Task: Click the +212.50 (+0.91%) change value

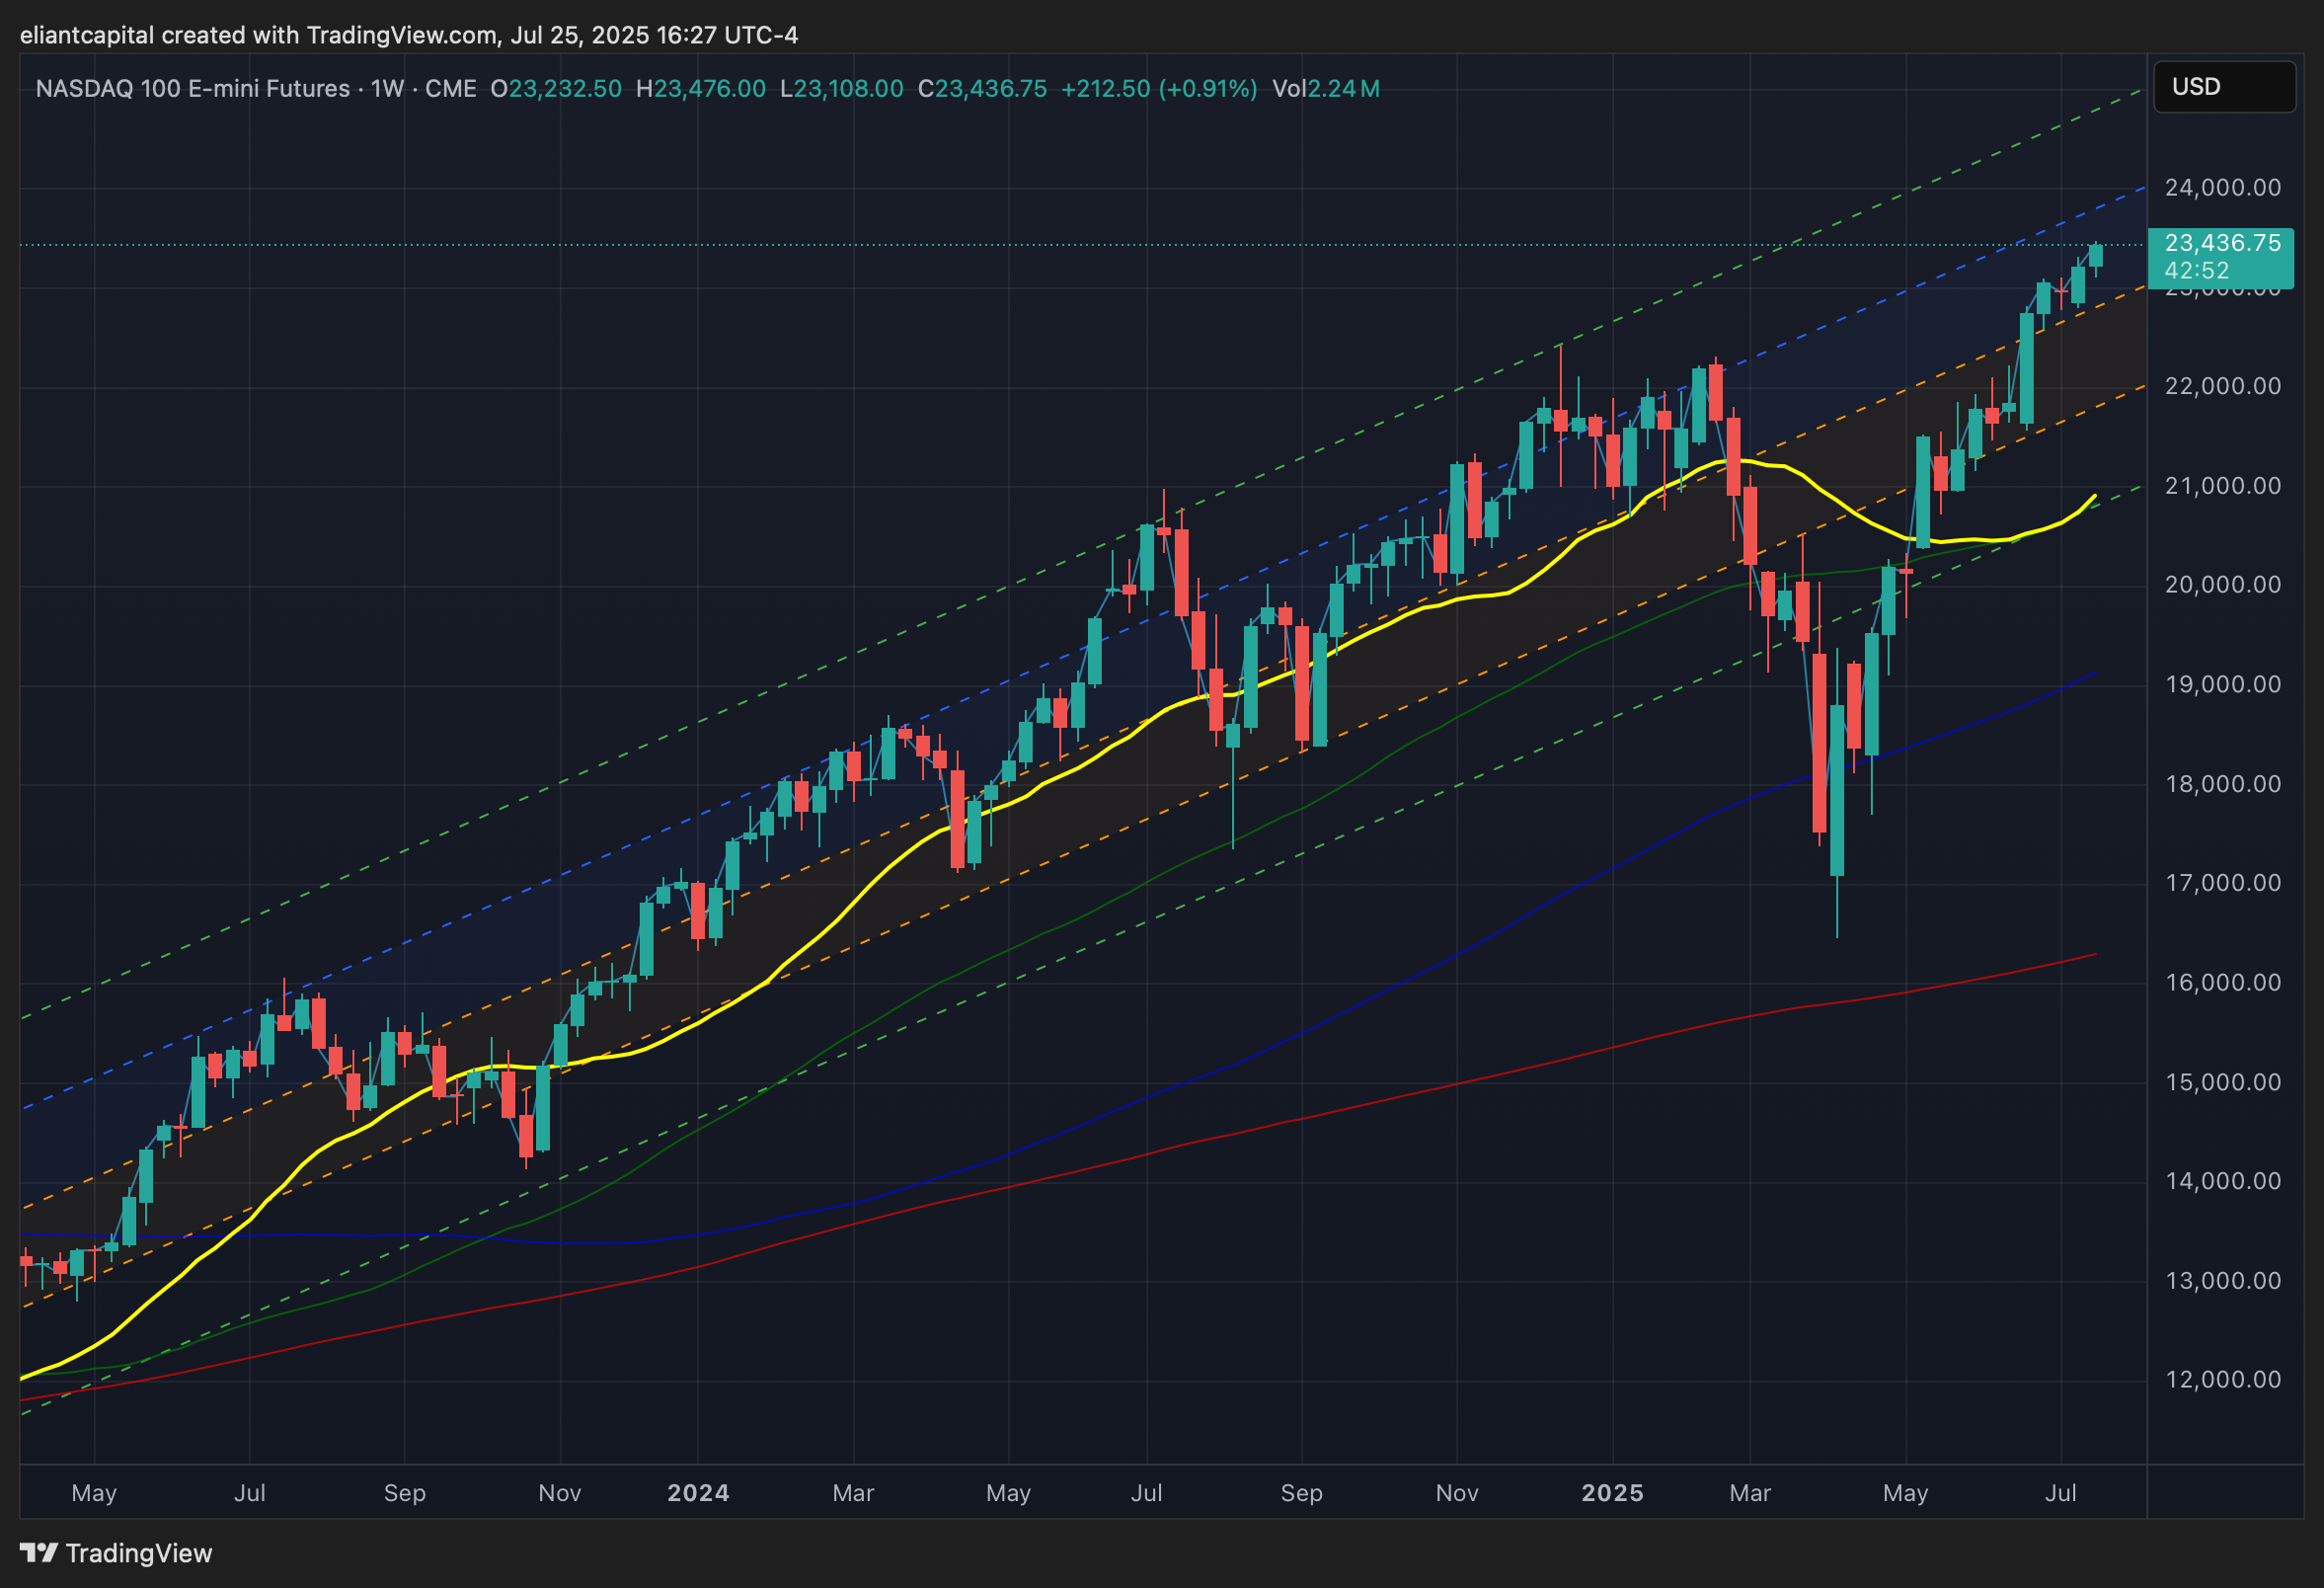Action: (x=1158, y=89)
